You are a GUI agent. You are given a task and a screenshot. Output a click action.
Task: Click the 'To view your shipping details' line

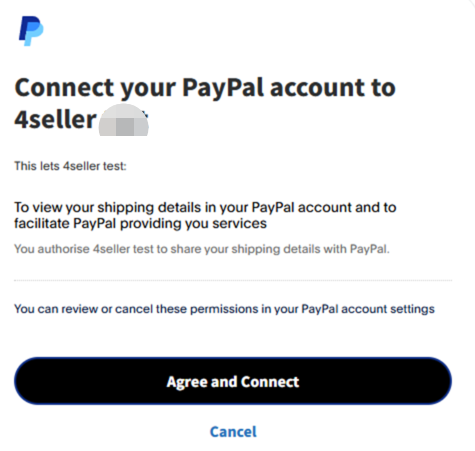click(x=205, y=207)
